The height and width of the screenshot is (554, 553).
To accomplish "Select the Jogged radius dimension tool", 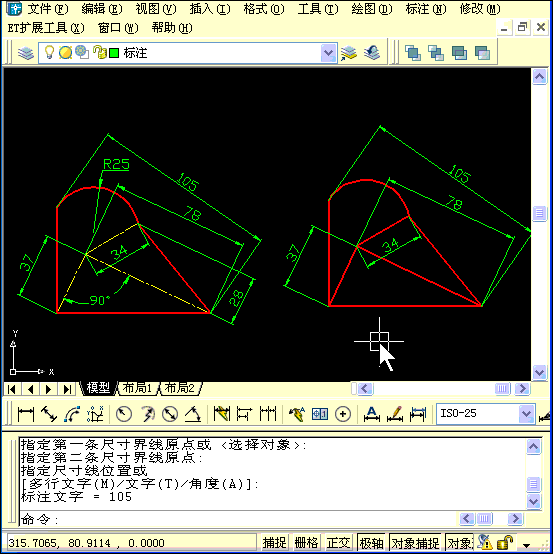I will (147, 414).
